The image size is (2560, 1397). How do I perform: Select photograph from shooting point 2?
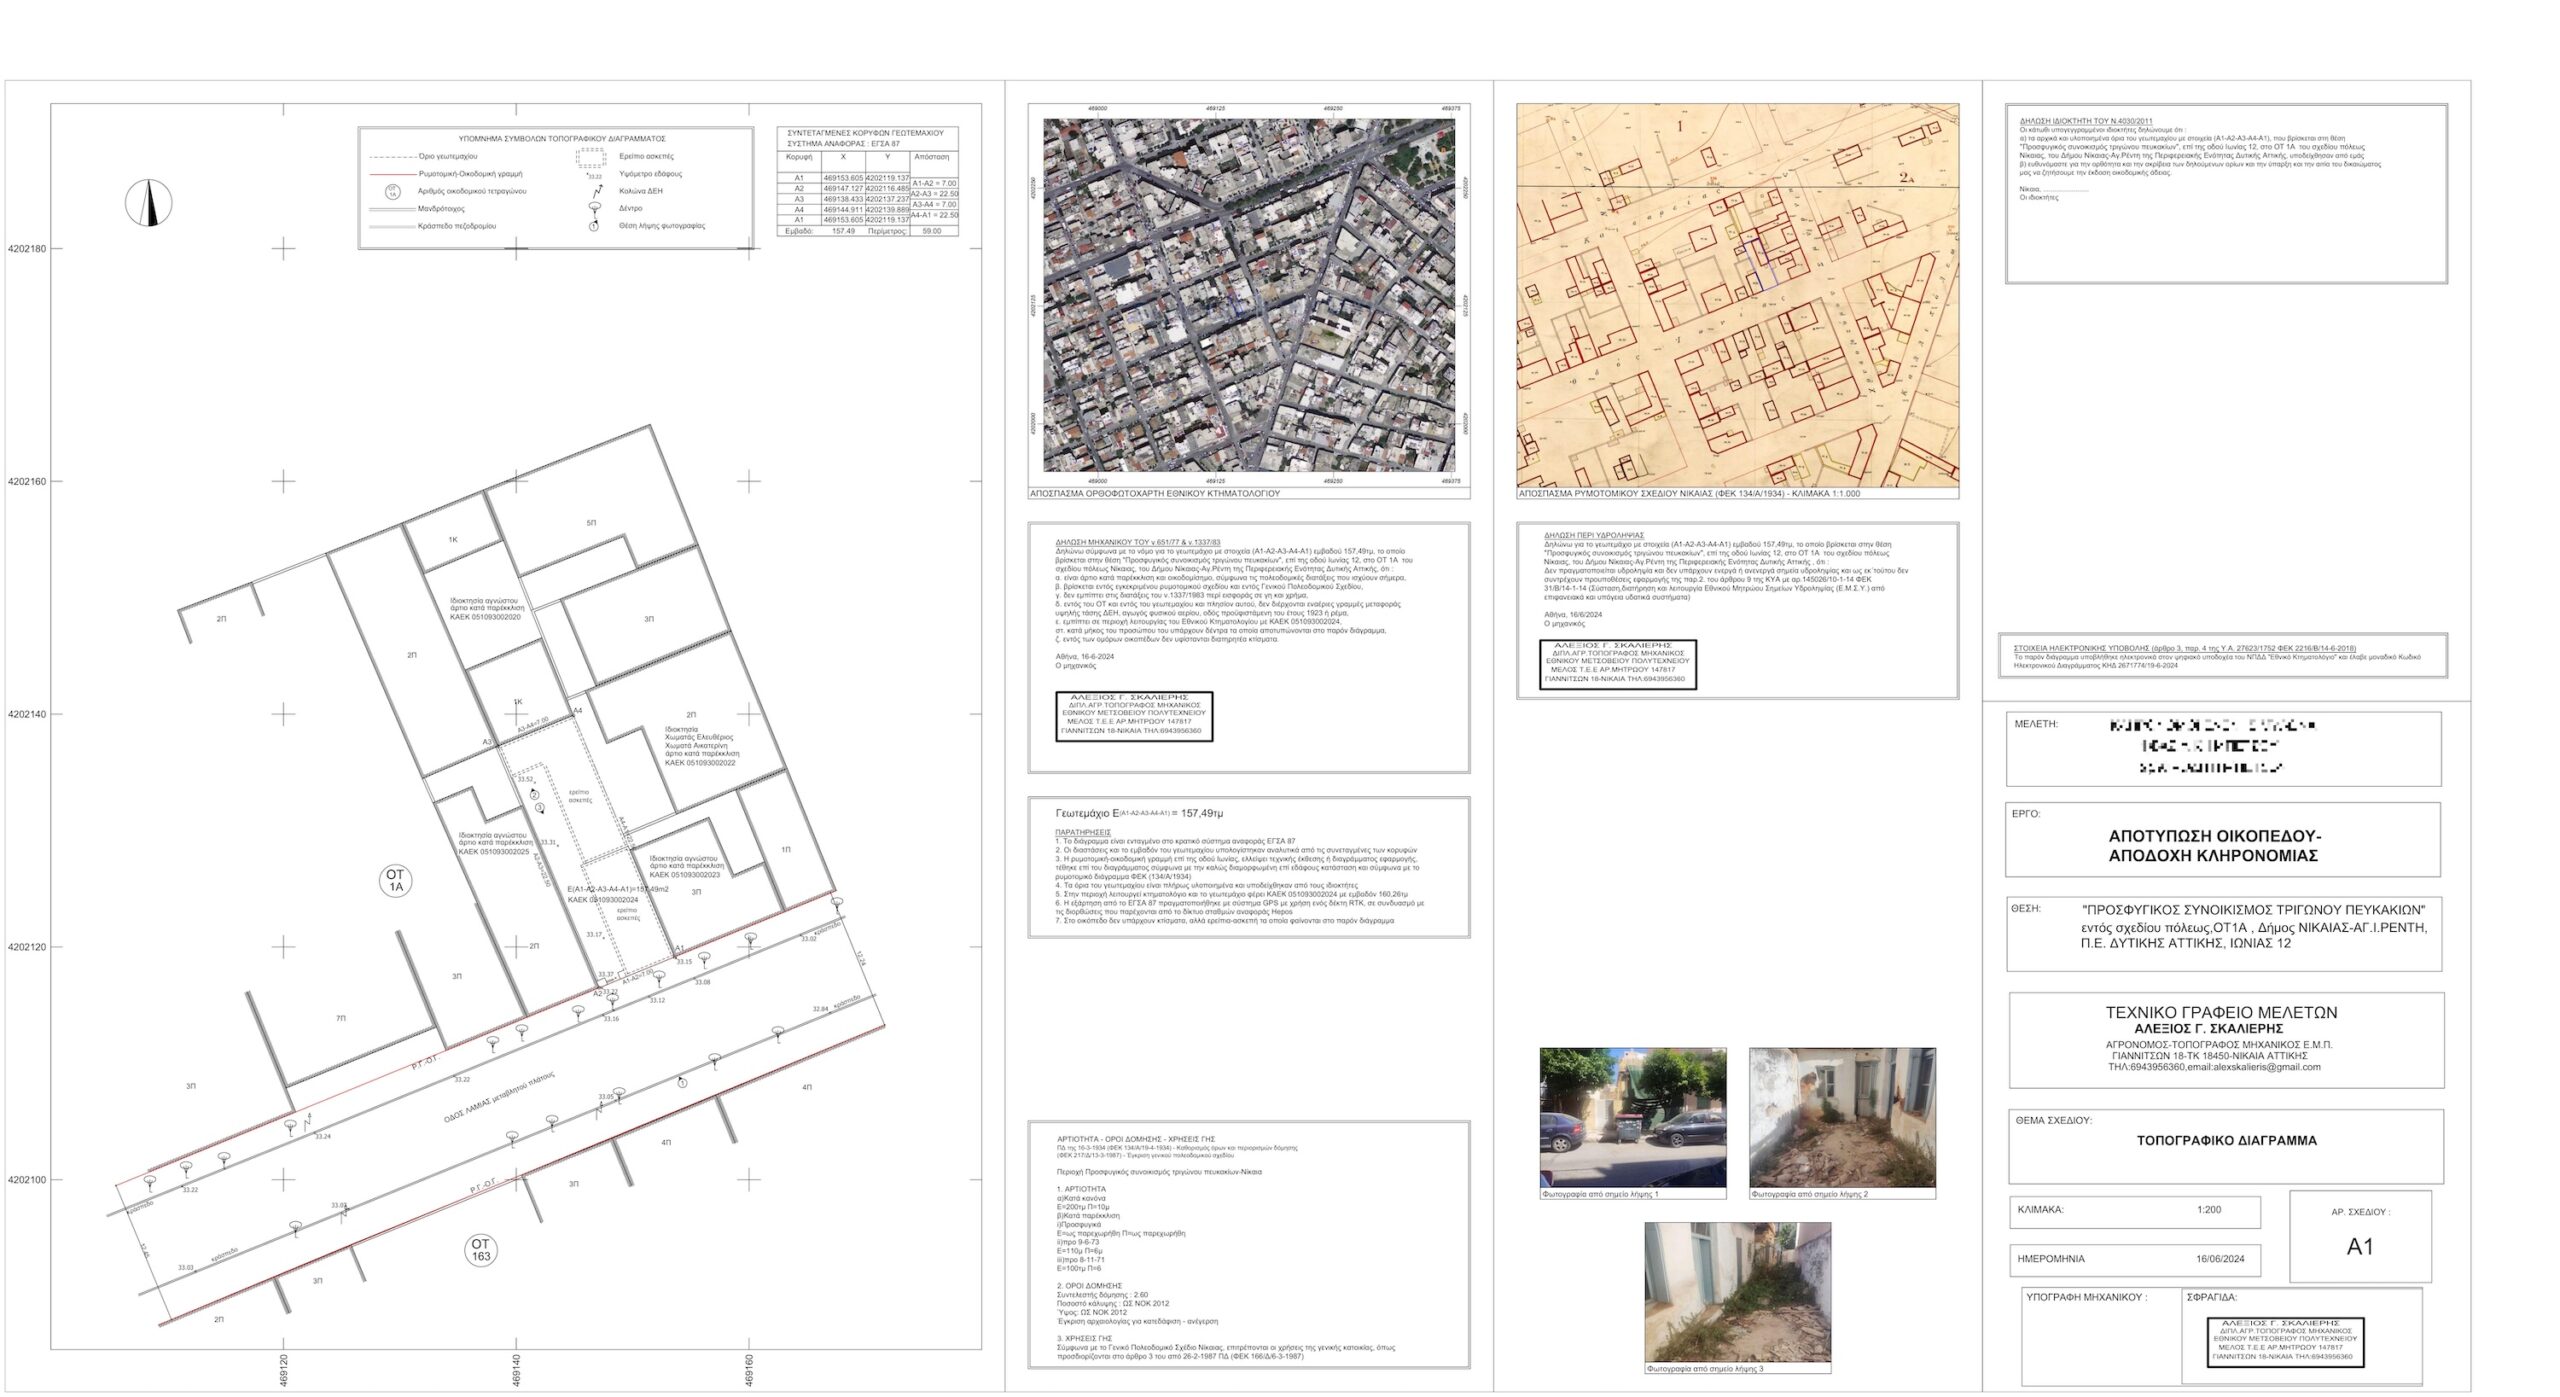click(x=1842, y=1117)
